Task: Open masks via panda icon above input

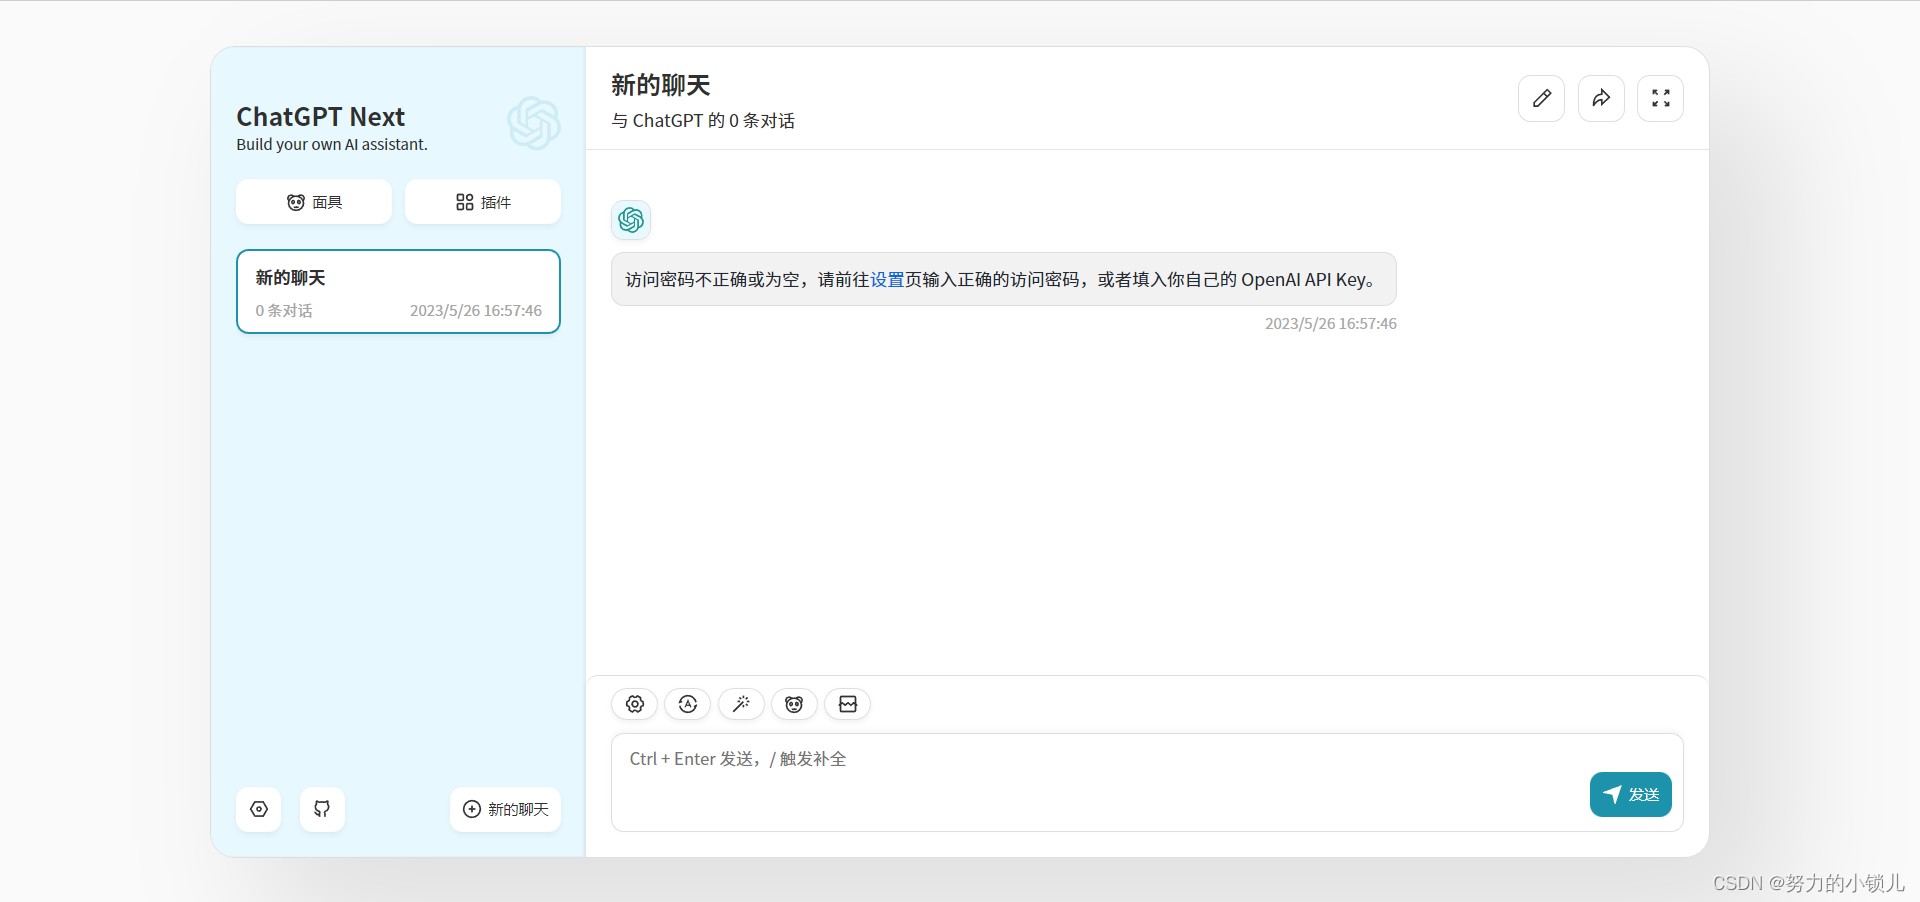Action: click(x=794, y=704)
